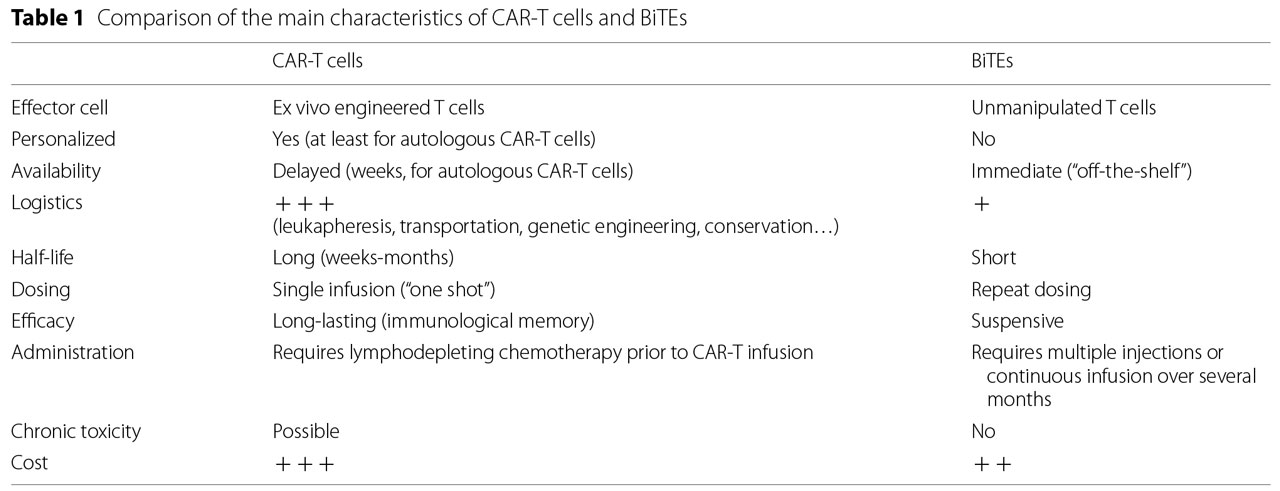The image size is (1280, 491).
Task: Click the Table 1 caption label
Action: click(x=42, y=19)
